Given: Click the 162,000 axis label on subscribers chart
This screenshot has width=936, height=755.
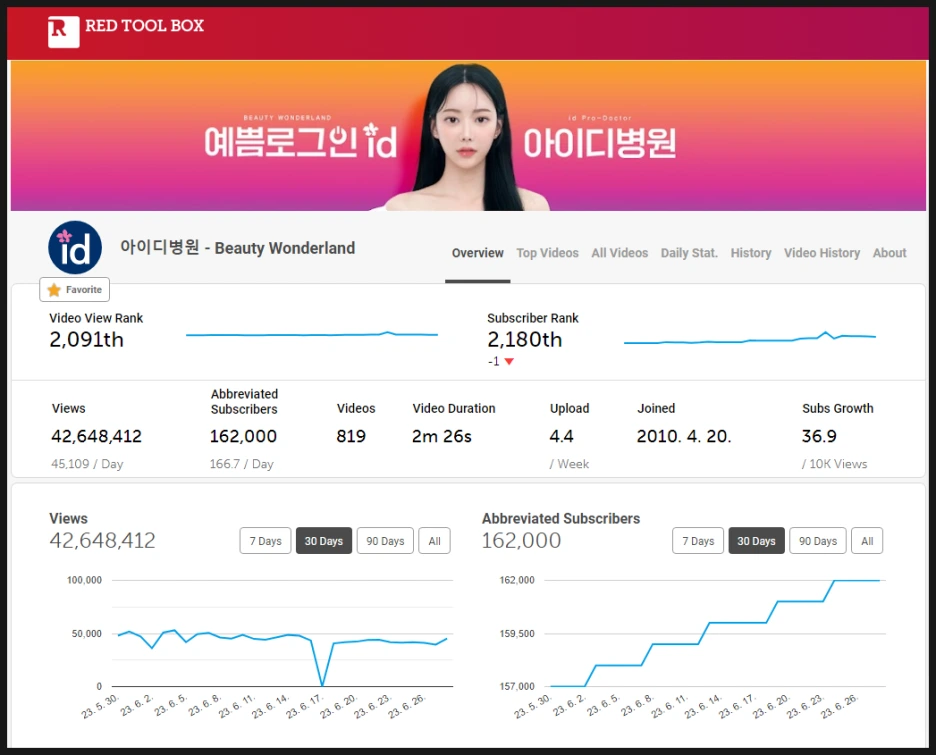Looking at the screenshot, I should (x=517, y=580).
